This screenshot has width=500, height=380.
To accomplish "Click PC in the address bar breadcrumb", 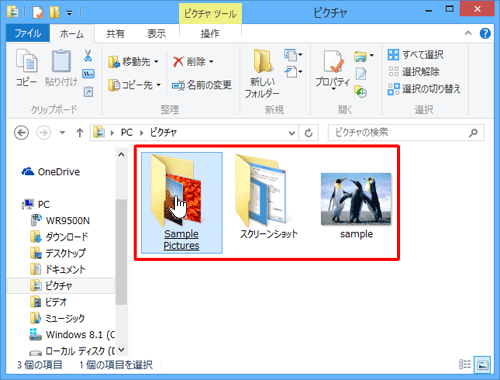I will pyautogui.click(x=127, y=133).
